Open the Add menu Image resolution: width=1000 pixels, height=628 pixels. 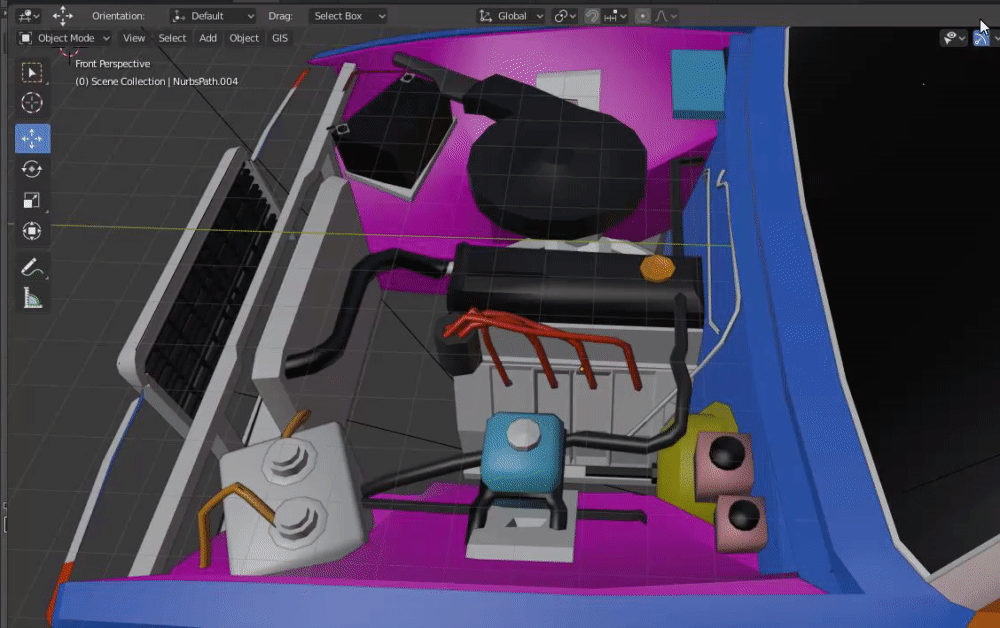[208, 38]
